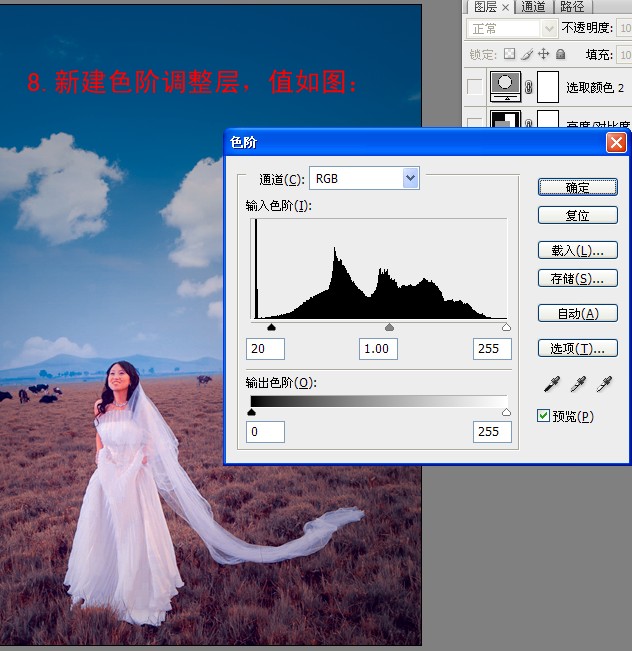The image size is (632, 651).
Task: Close the 色阶 dialog
Action: click(616, 143)
